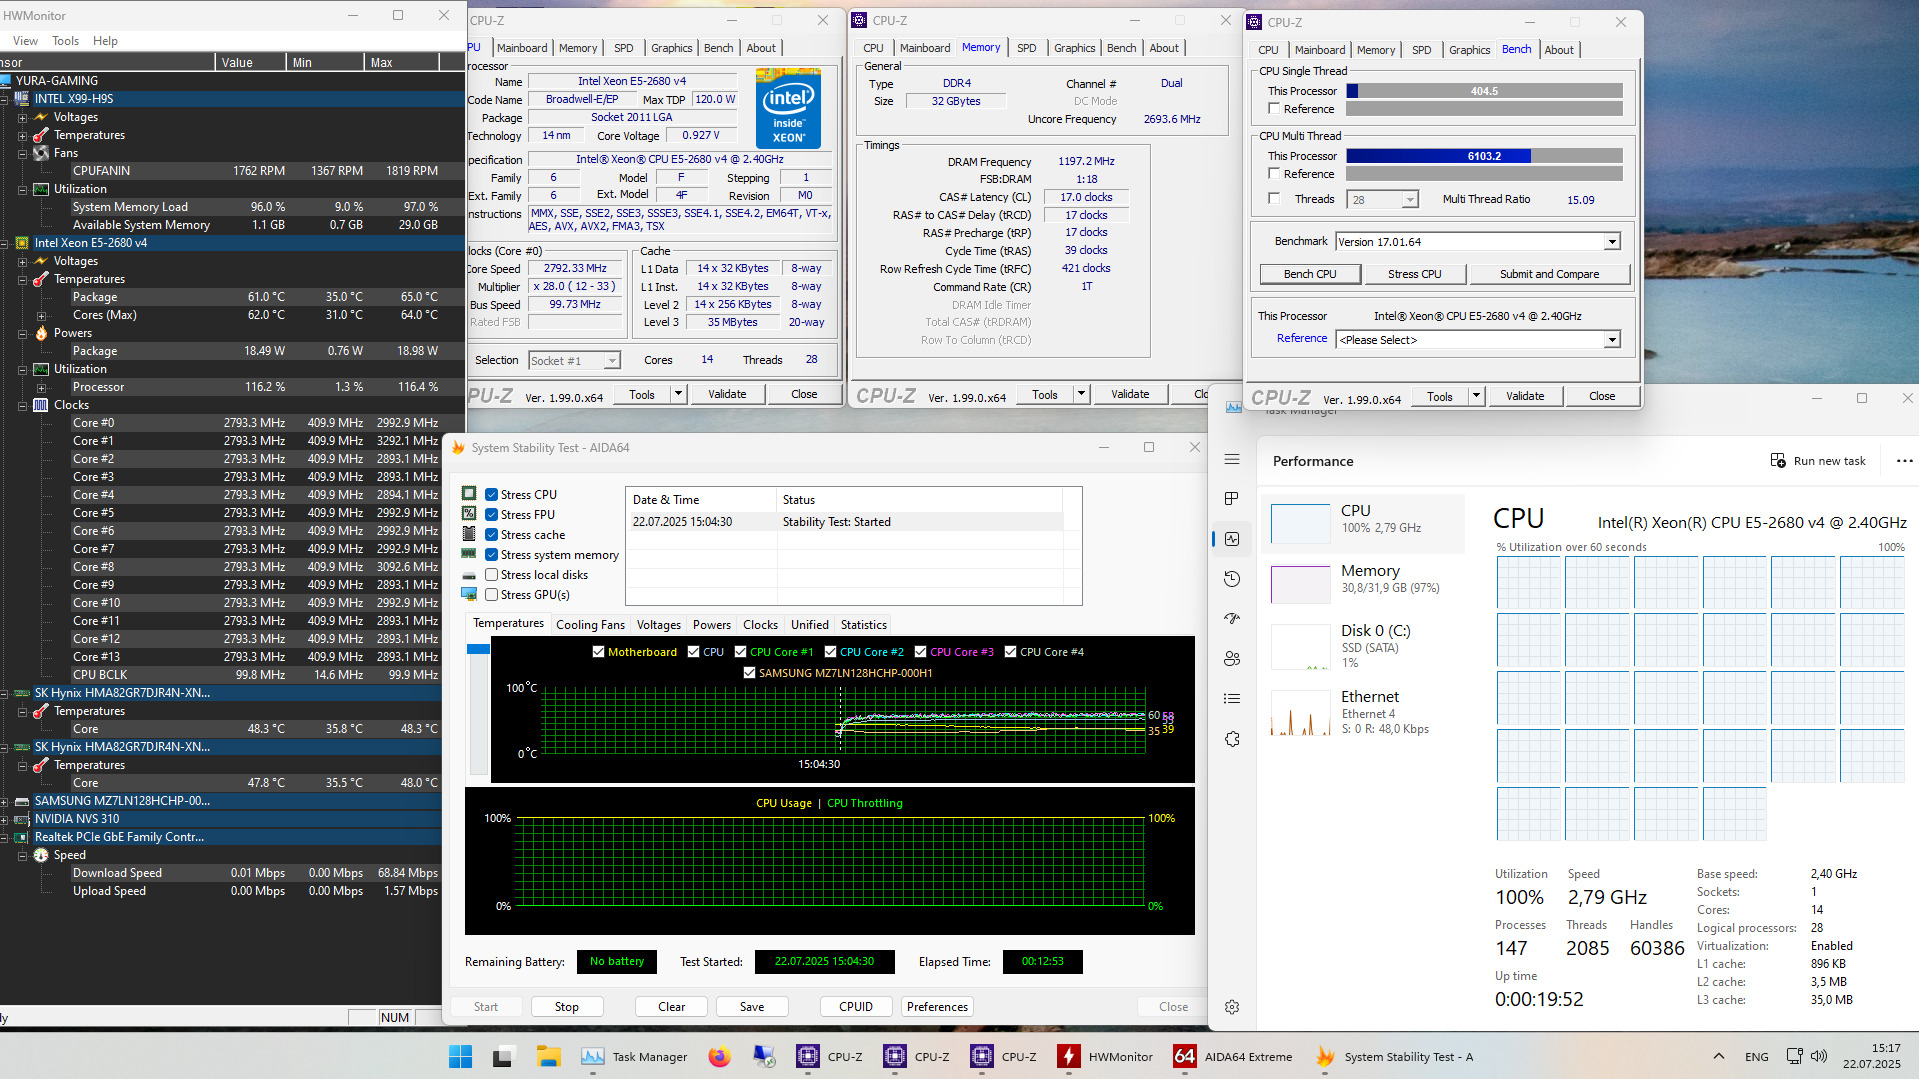This screenshot has height=1079, width=1919.
Task: Enable the Stress local disks checkbox
Action: click(x=492, y=575)
